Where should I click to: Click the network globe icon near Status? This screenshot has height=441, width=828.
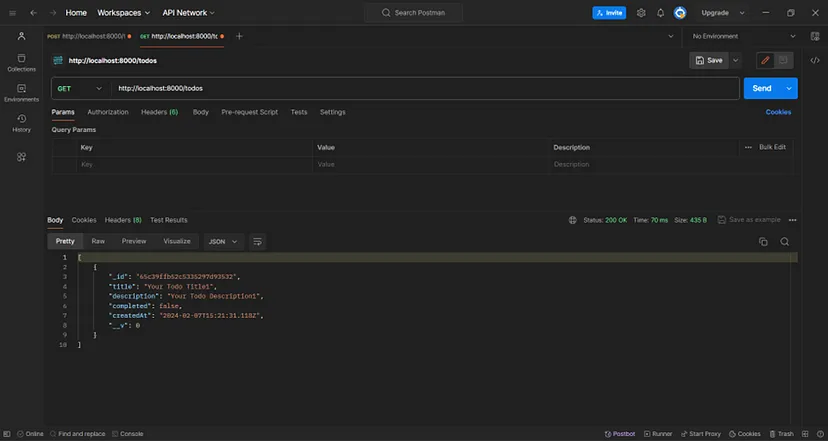[x=572, y=220]
